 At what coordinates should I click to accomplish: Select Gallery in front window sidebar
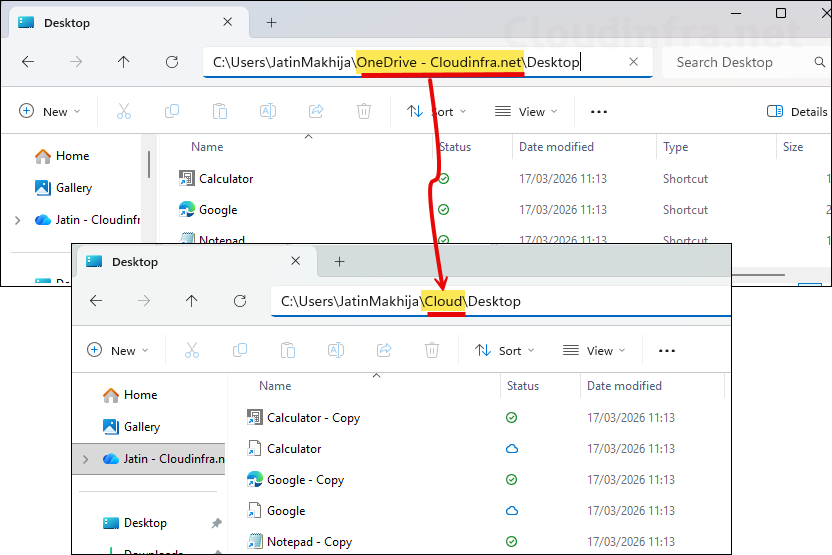(131, 427)
